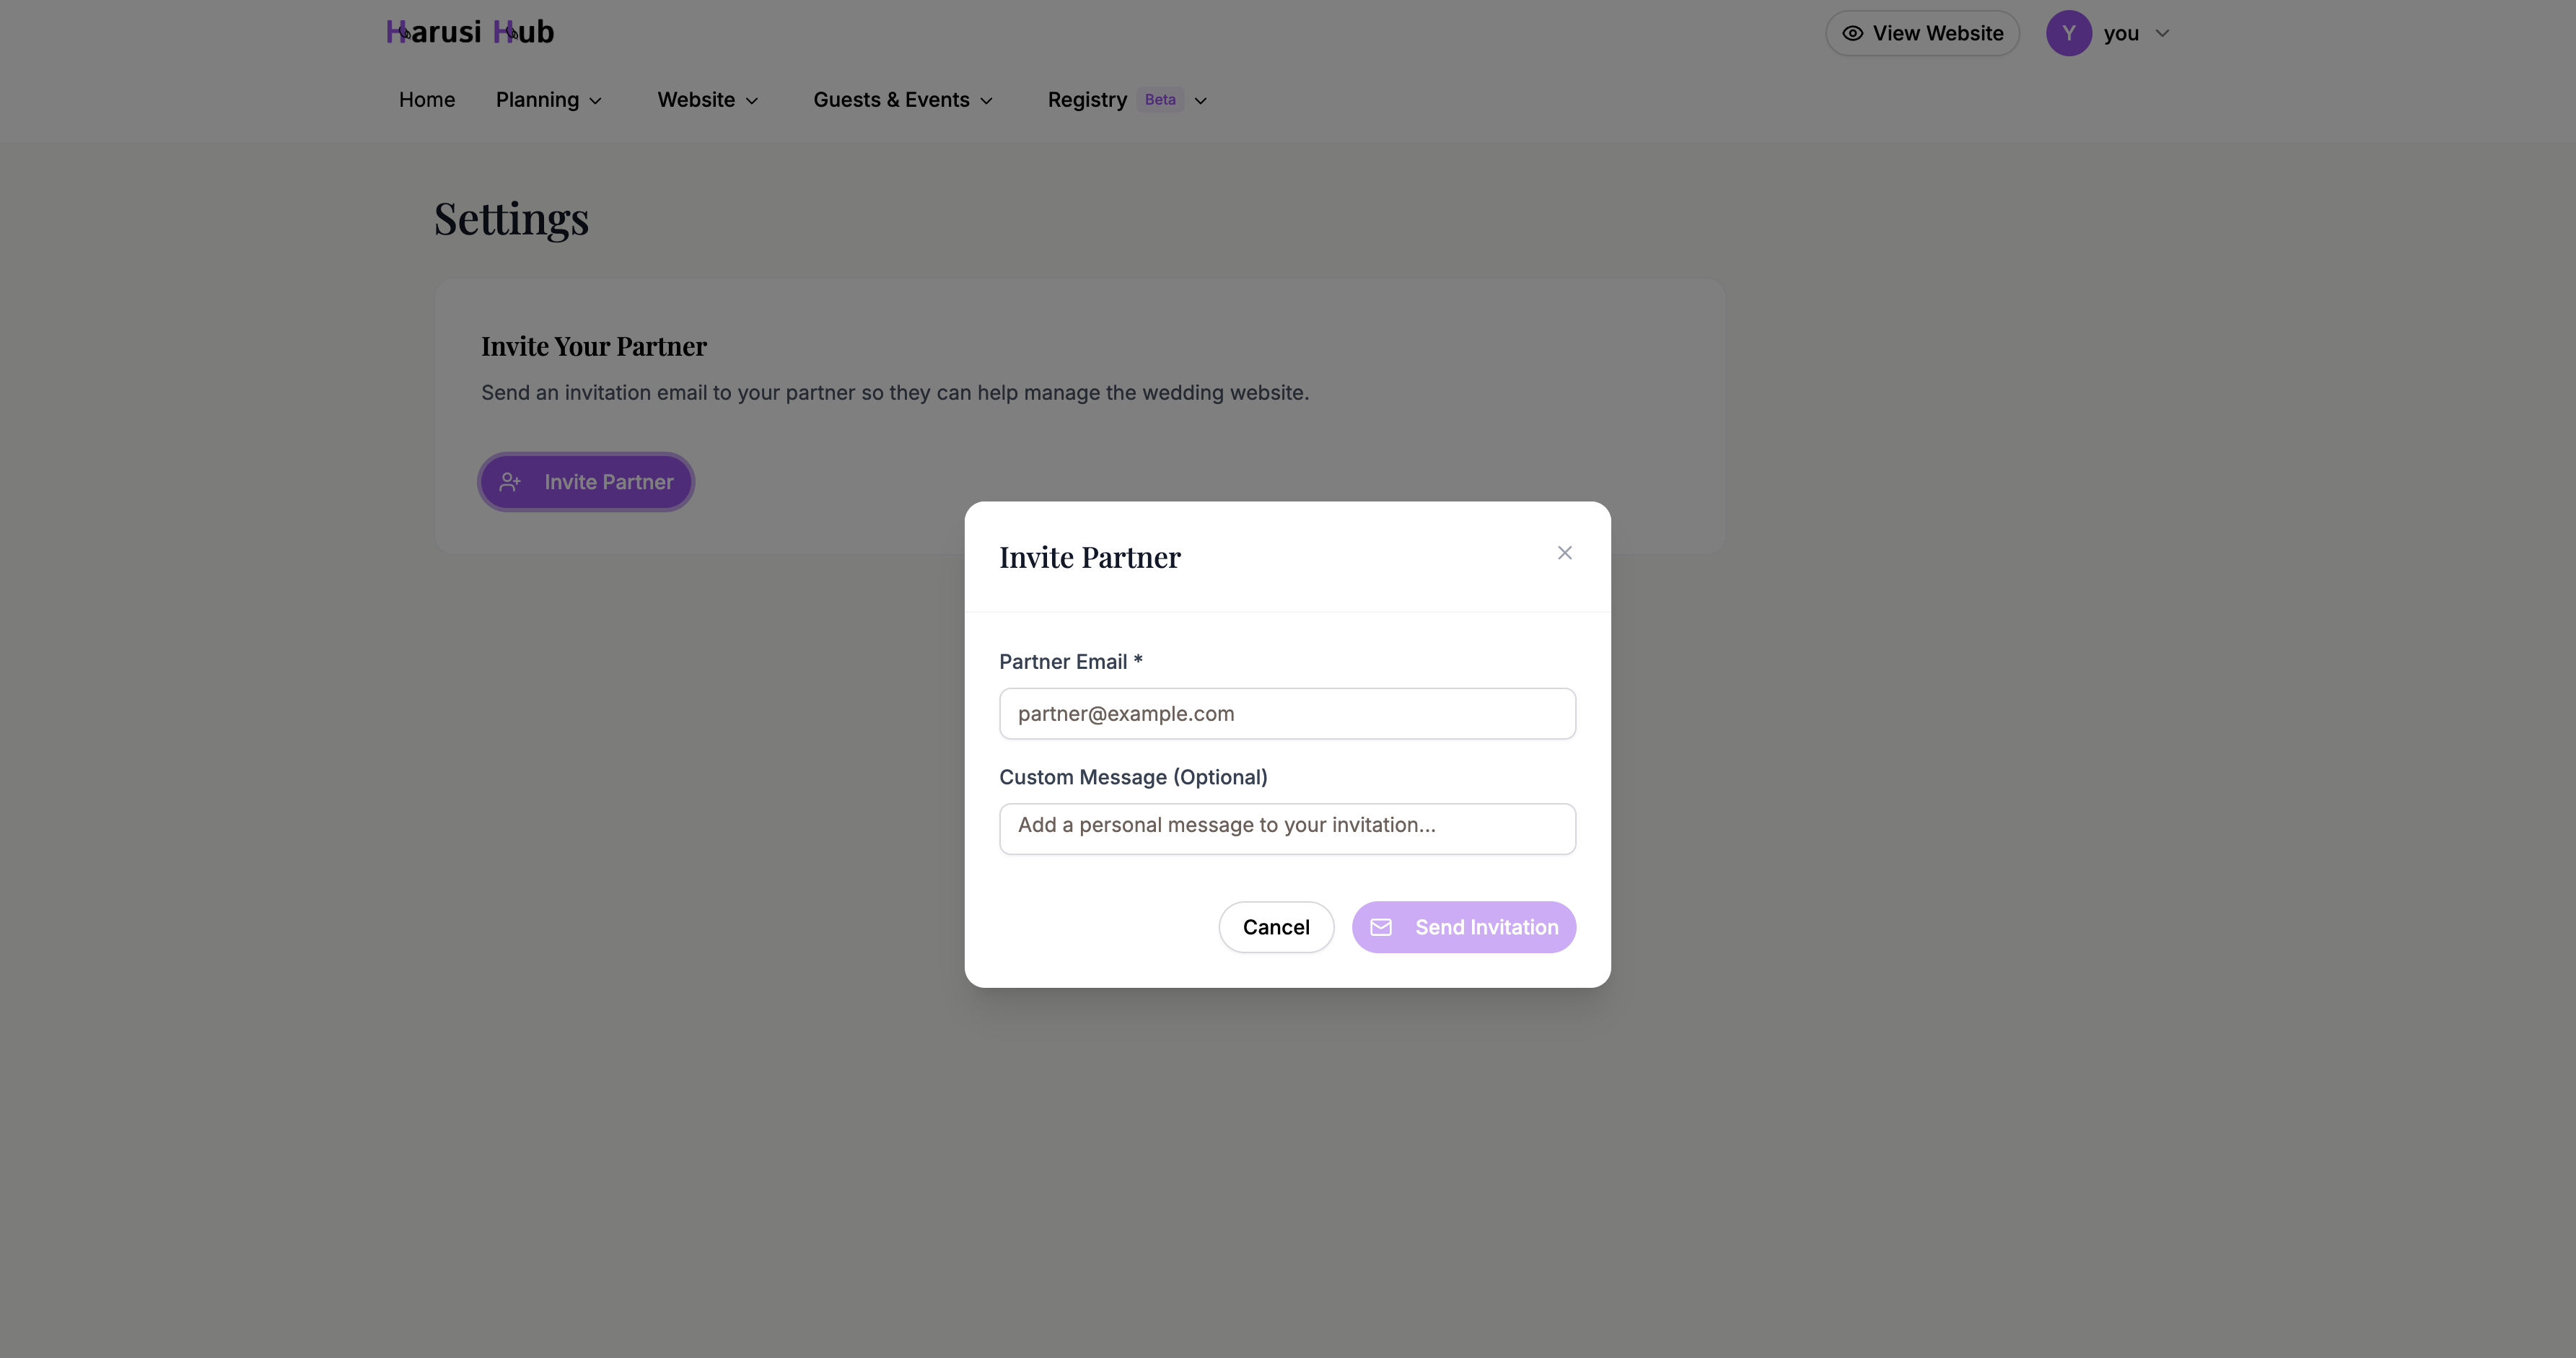Cancel the partner invitation
The image size is (2576, 1358).
click(x=1276, y=927)
